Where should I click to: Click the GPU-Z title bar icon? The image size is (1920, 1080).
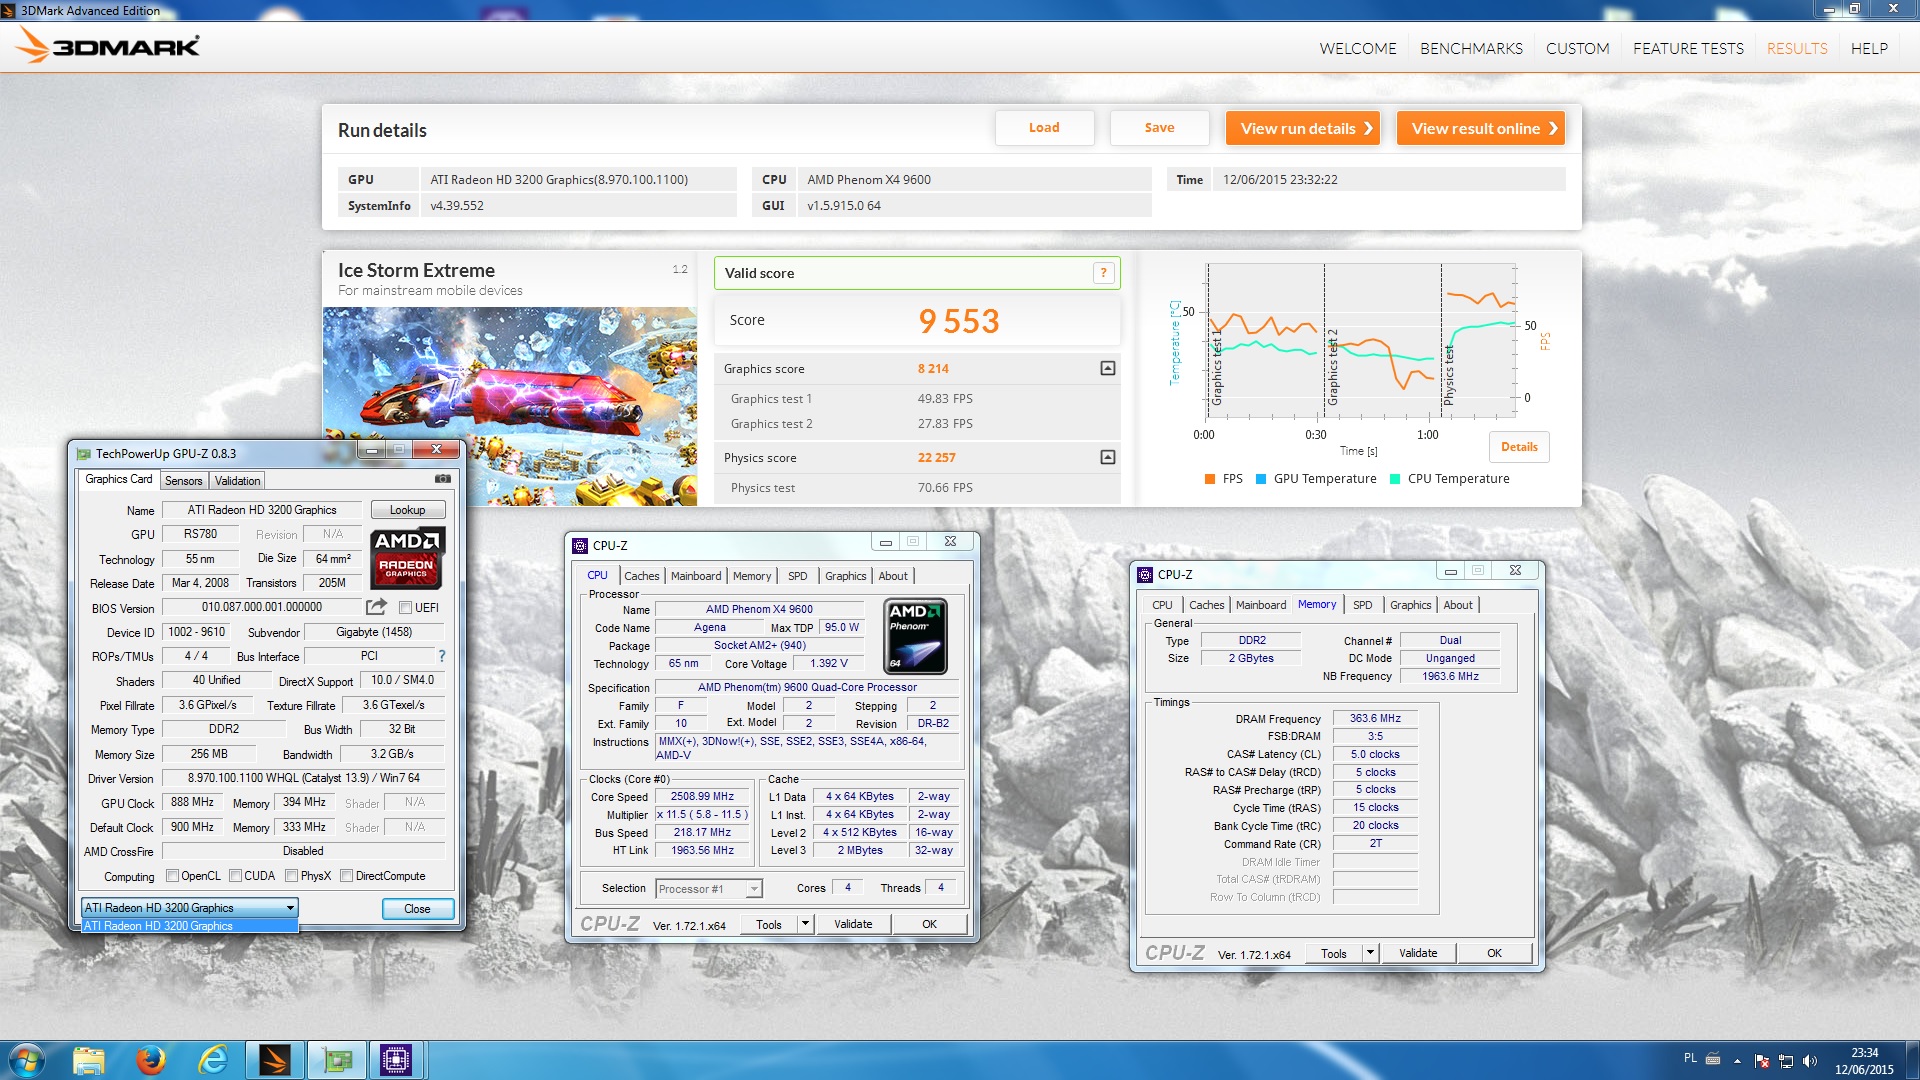point(84,453)
